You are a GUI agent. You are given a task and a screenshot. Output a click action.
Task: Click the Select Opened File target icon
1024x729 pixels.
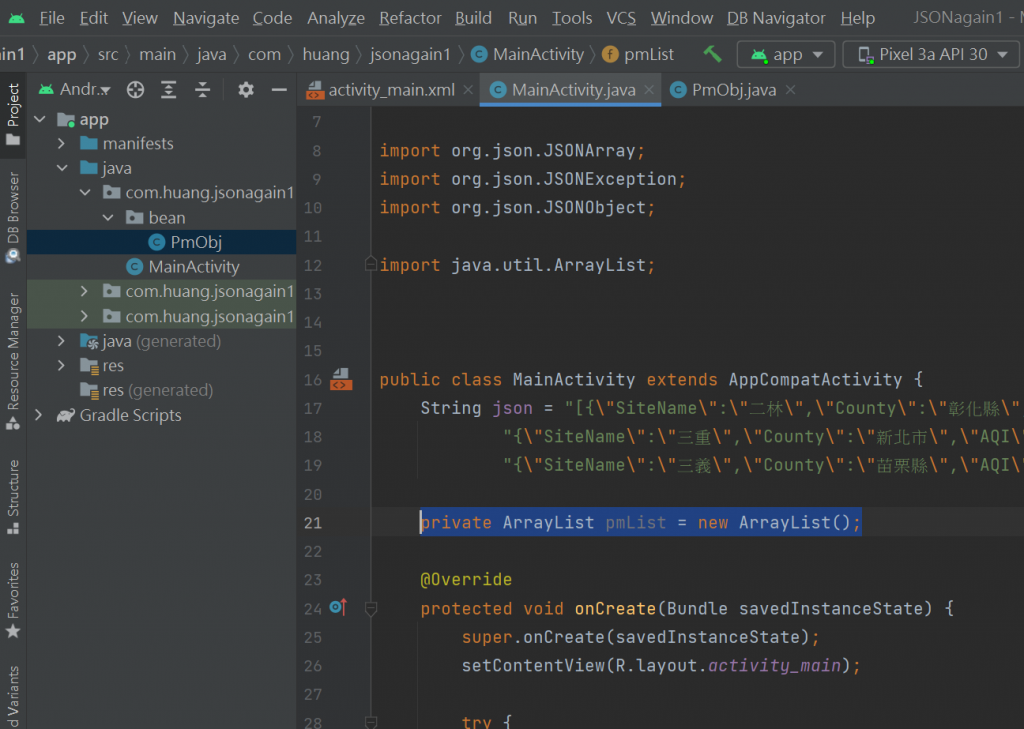pyautogui.click(x=135, y=90)
